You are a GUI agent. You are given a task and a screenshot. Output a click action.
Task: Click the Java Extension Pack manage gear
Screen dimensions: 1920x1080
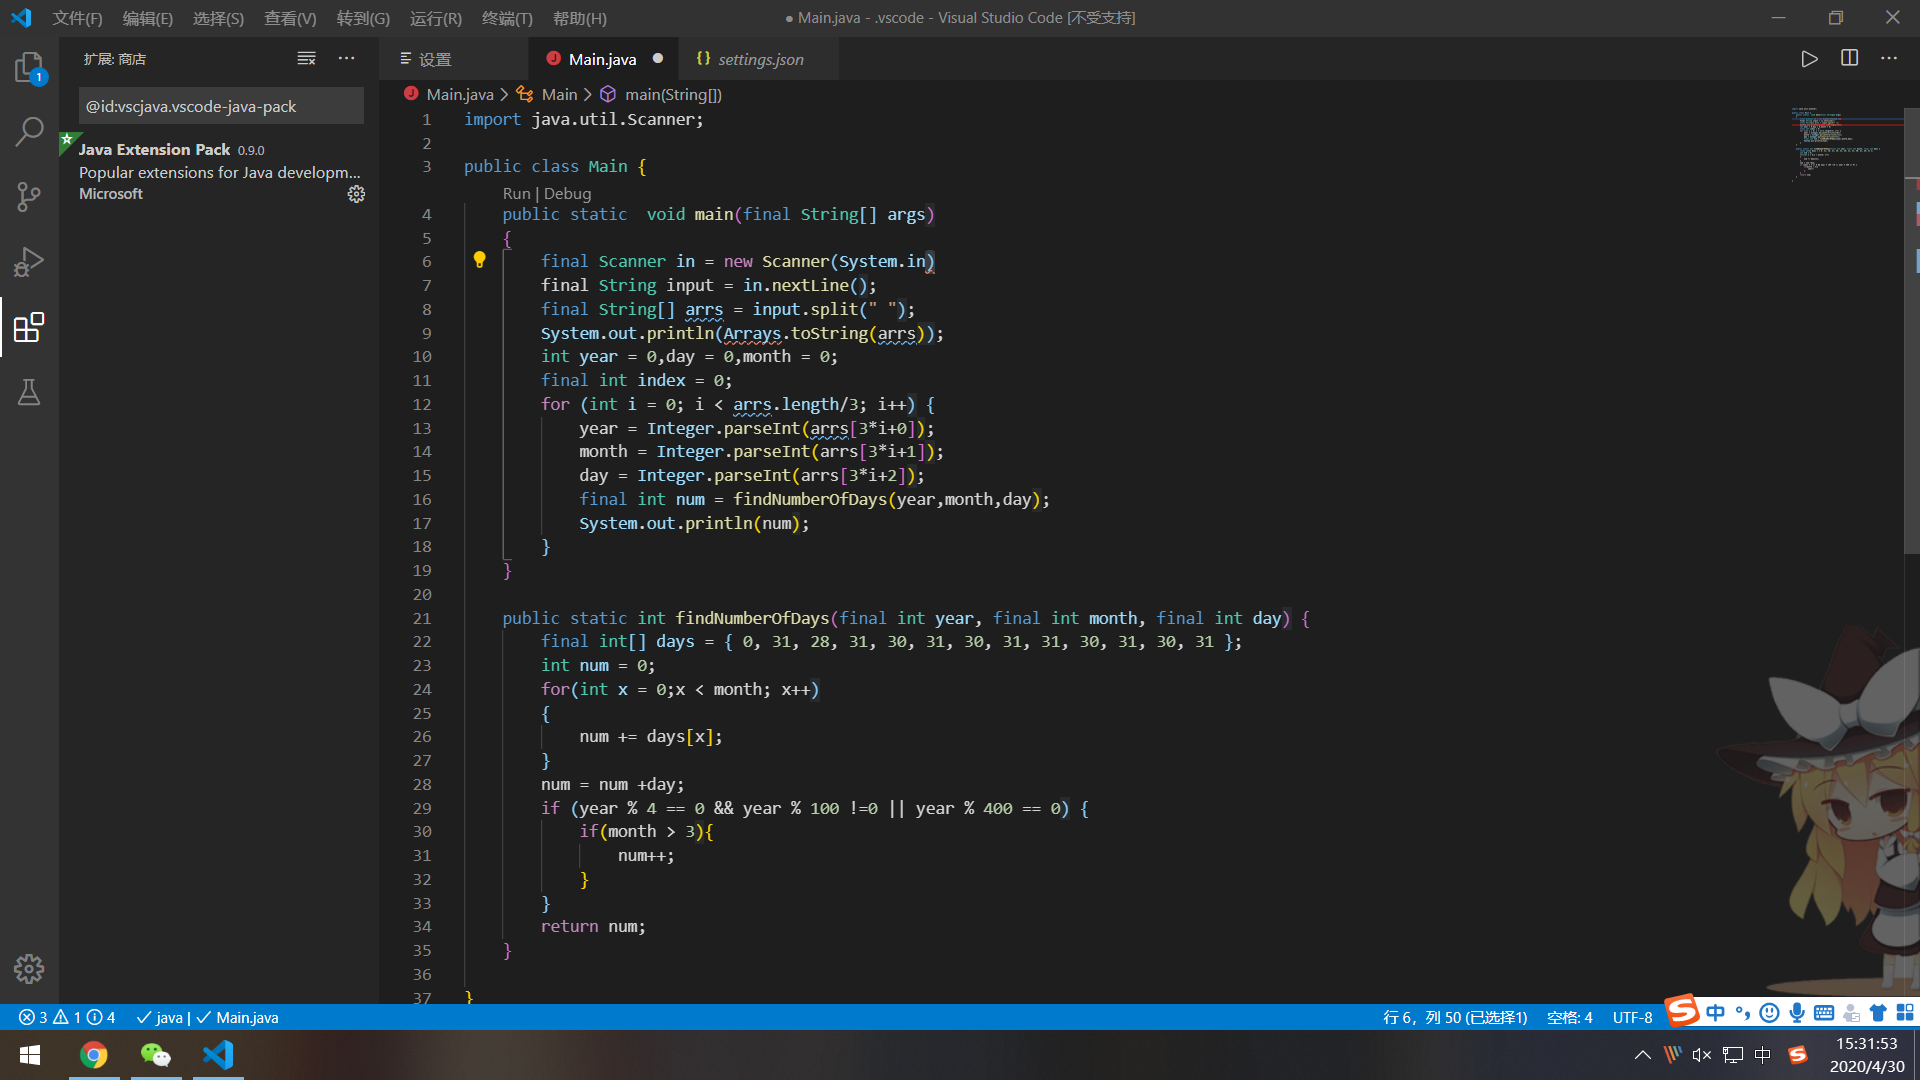(356, 194)
